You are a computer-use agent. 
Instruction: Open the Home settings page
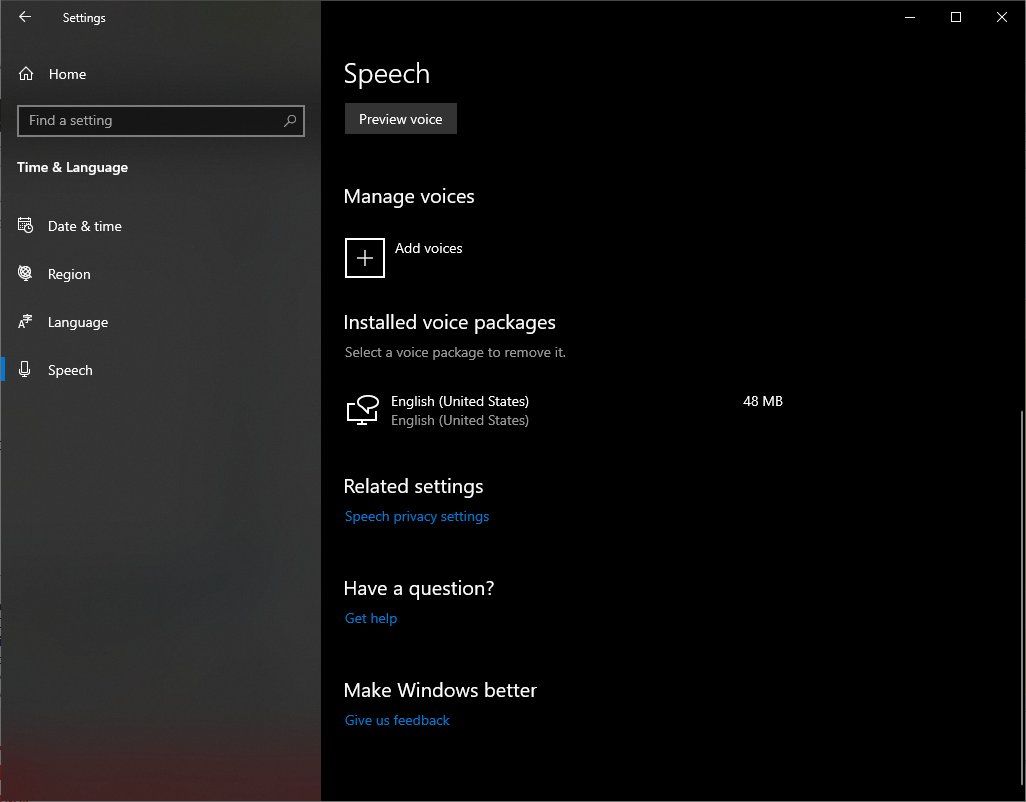[161, 74]
